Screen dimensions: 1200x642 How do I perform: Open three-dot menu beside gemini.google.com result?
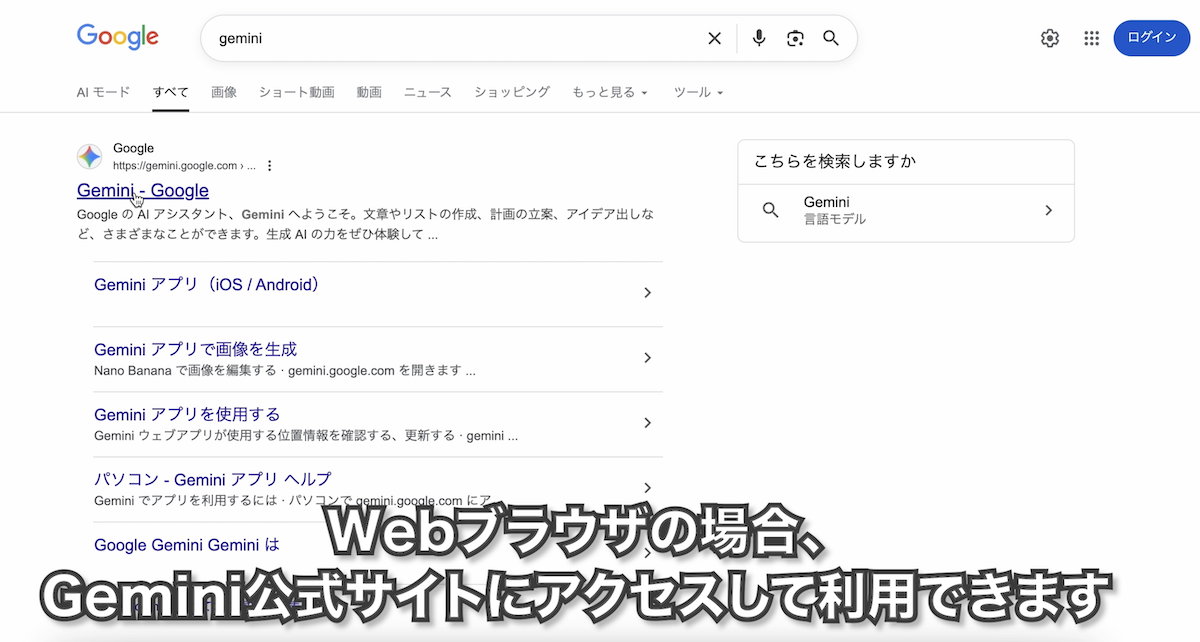[x=269, y=166]
